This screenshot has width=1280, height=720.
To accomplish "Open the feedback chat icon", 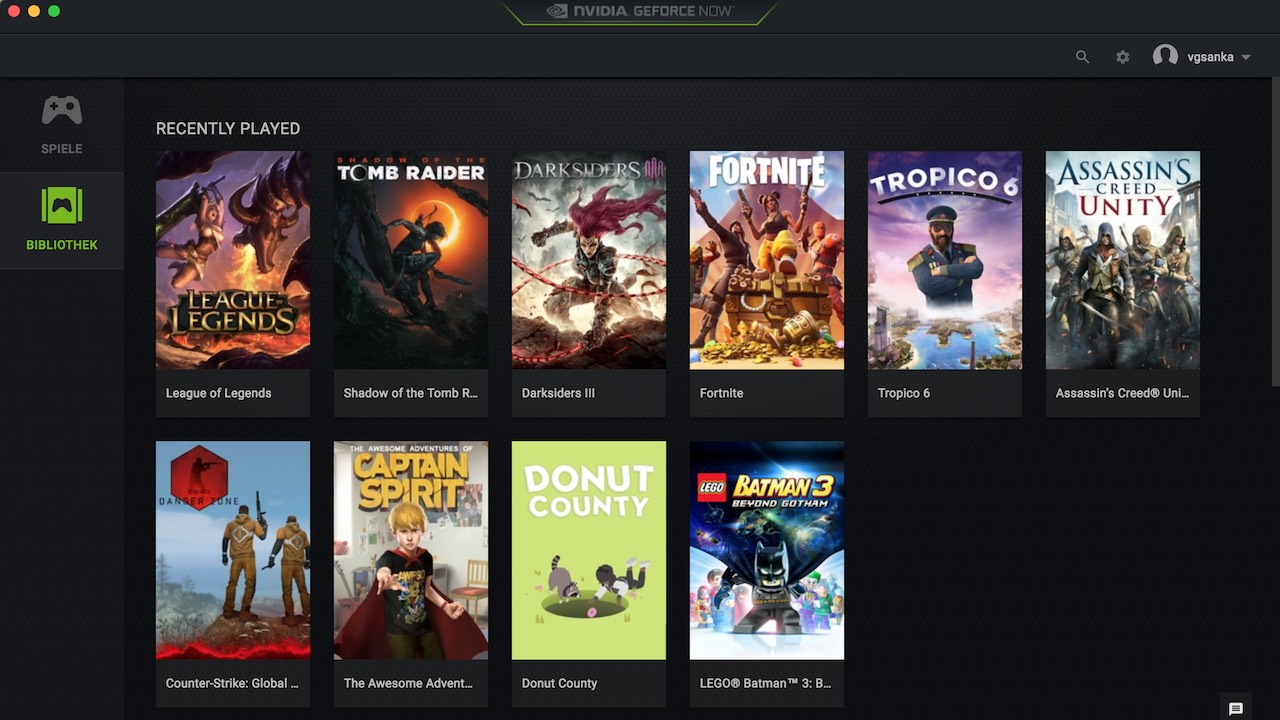I will [1236, 709].
